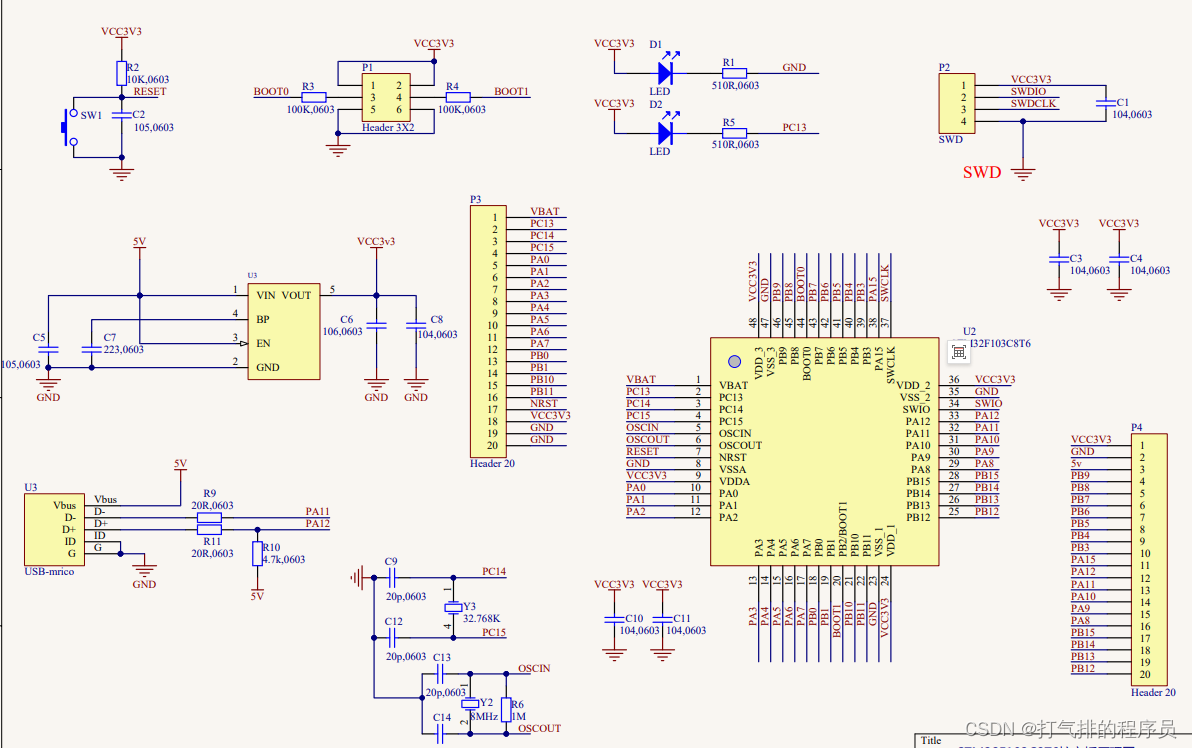Viewport: 1192px width, 748px height.
Task: Click the 'VIN VOUT' text inside regulator
Action: 284,296
